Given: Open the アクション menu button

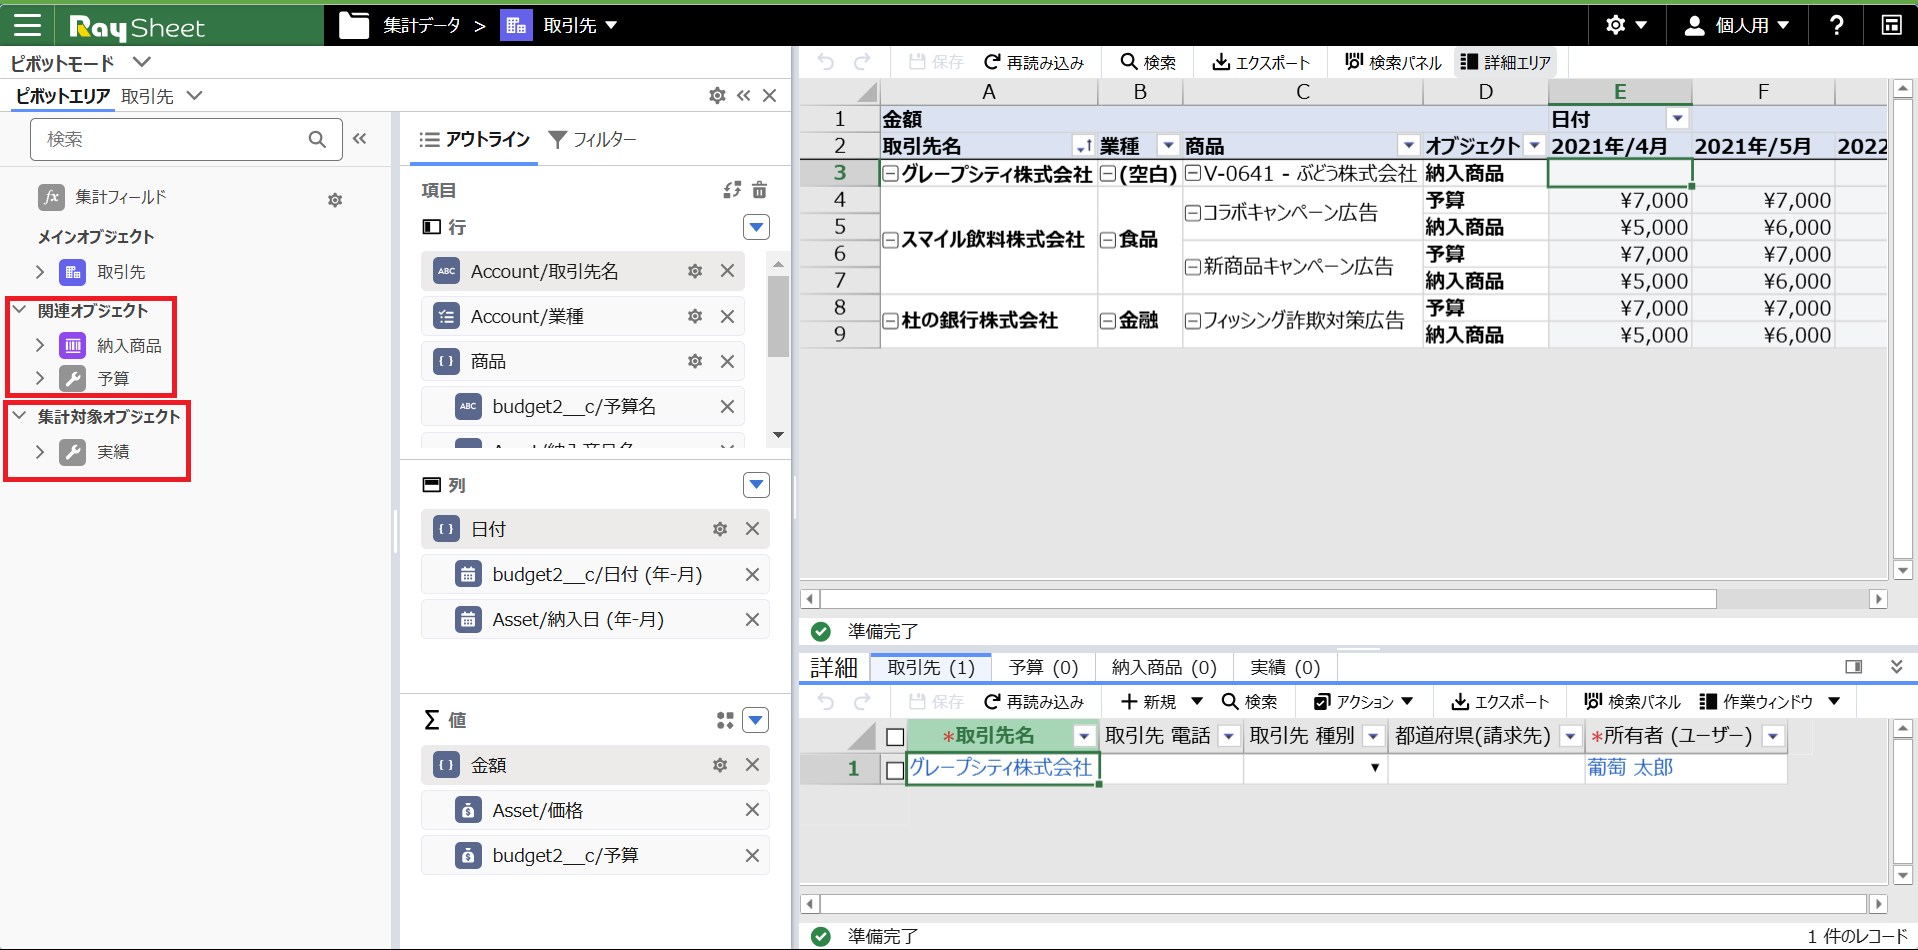Looking at the screenshot, I should [1363, 702].
